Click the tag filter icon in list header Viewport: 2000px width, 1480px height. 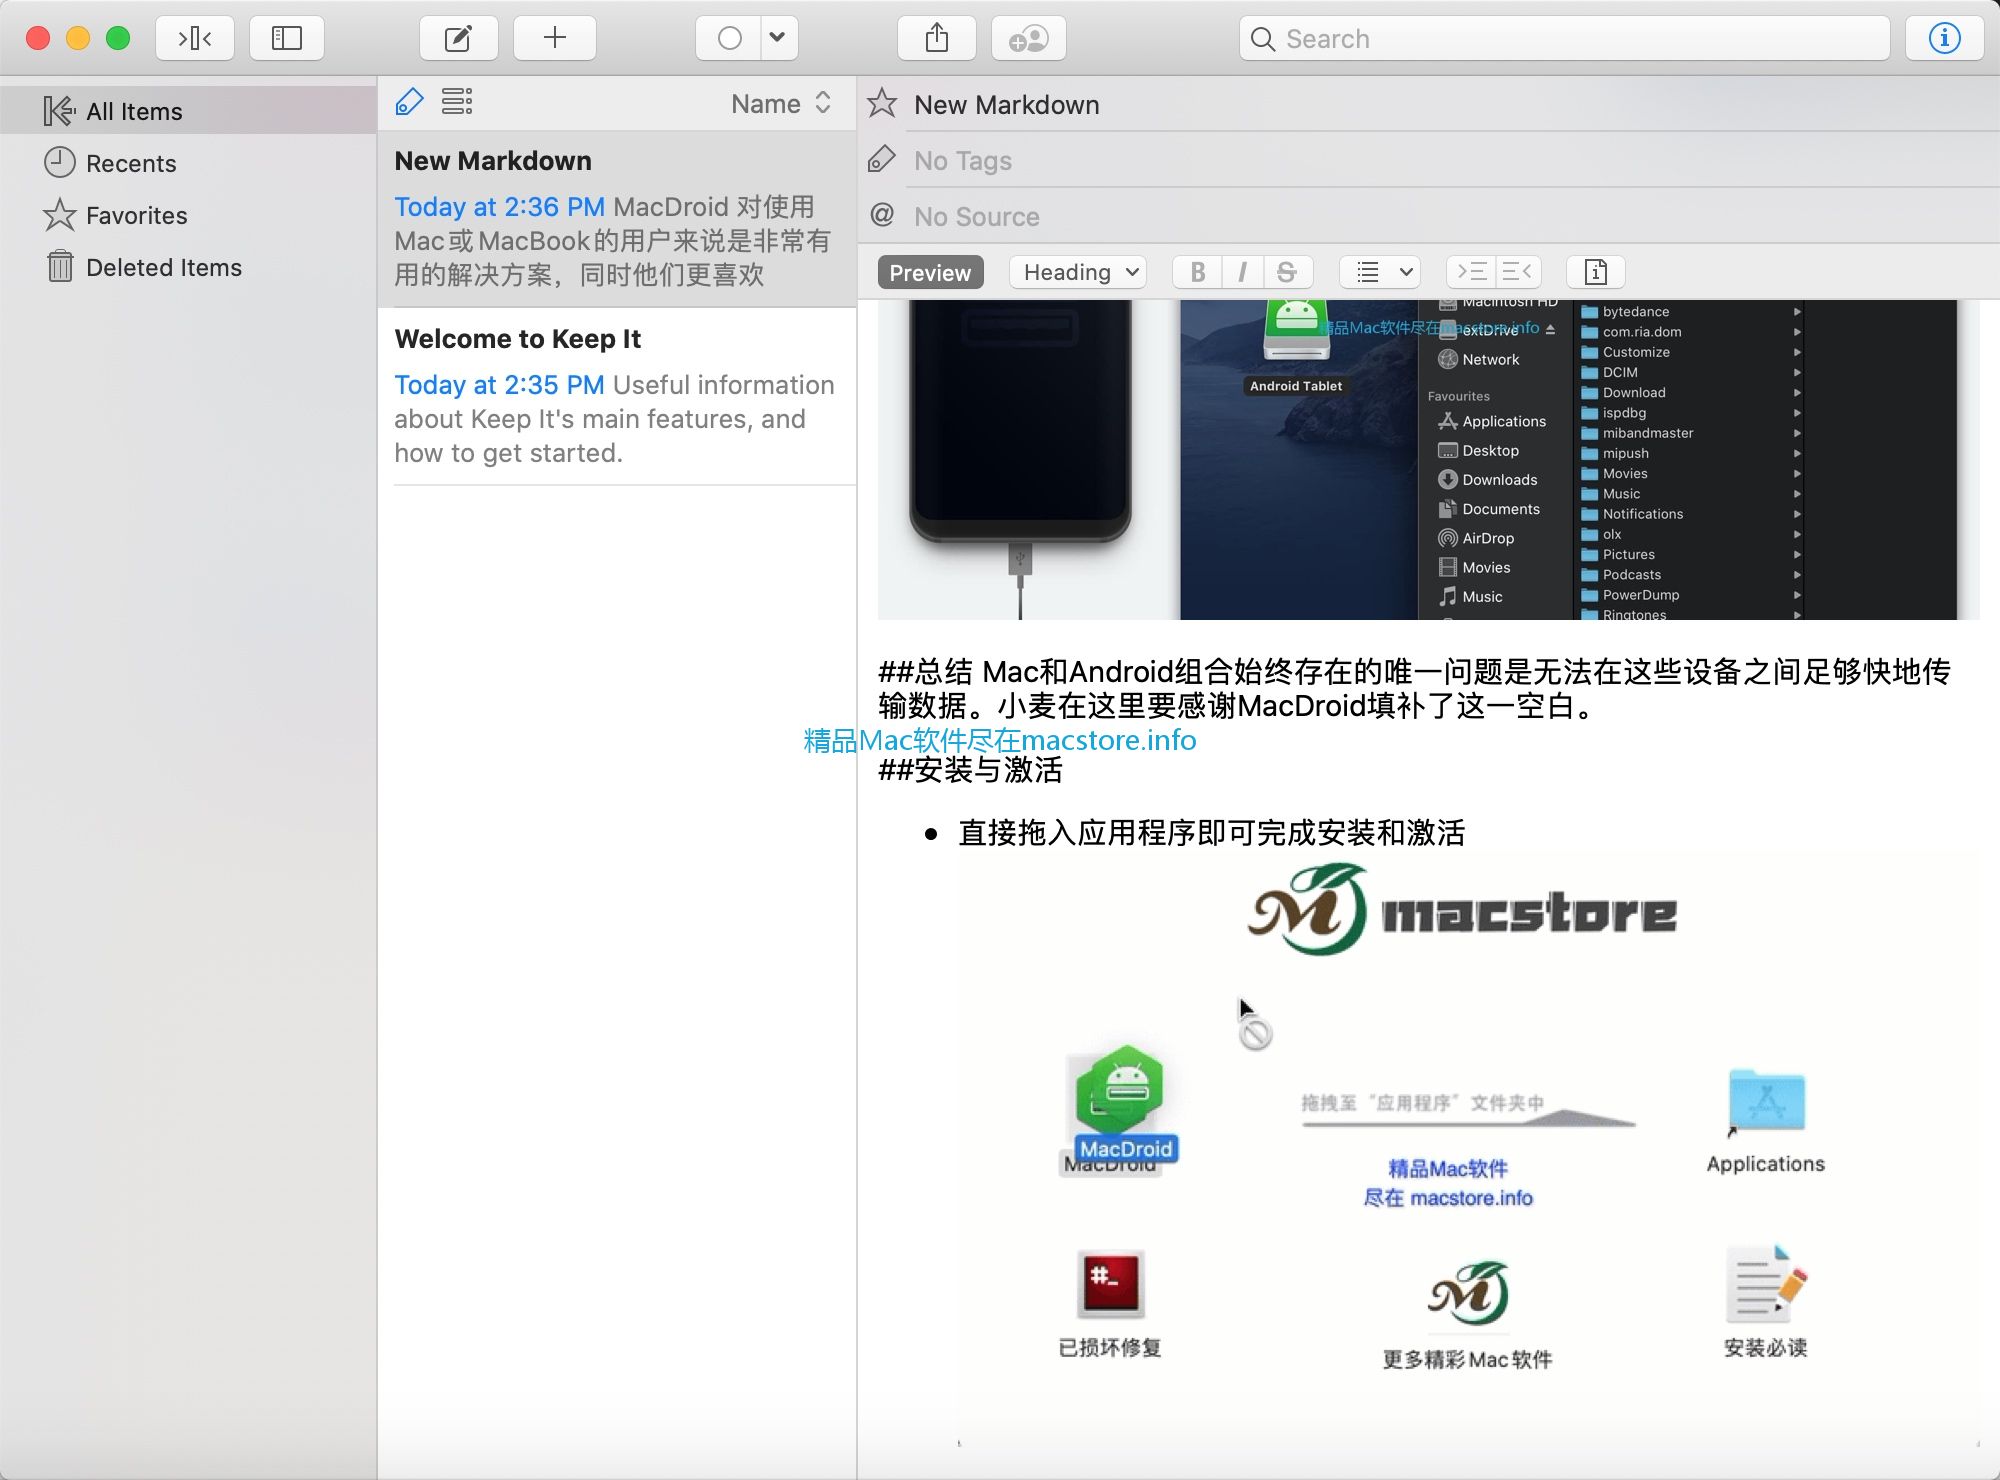410,102
